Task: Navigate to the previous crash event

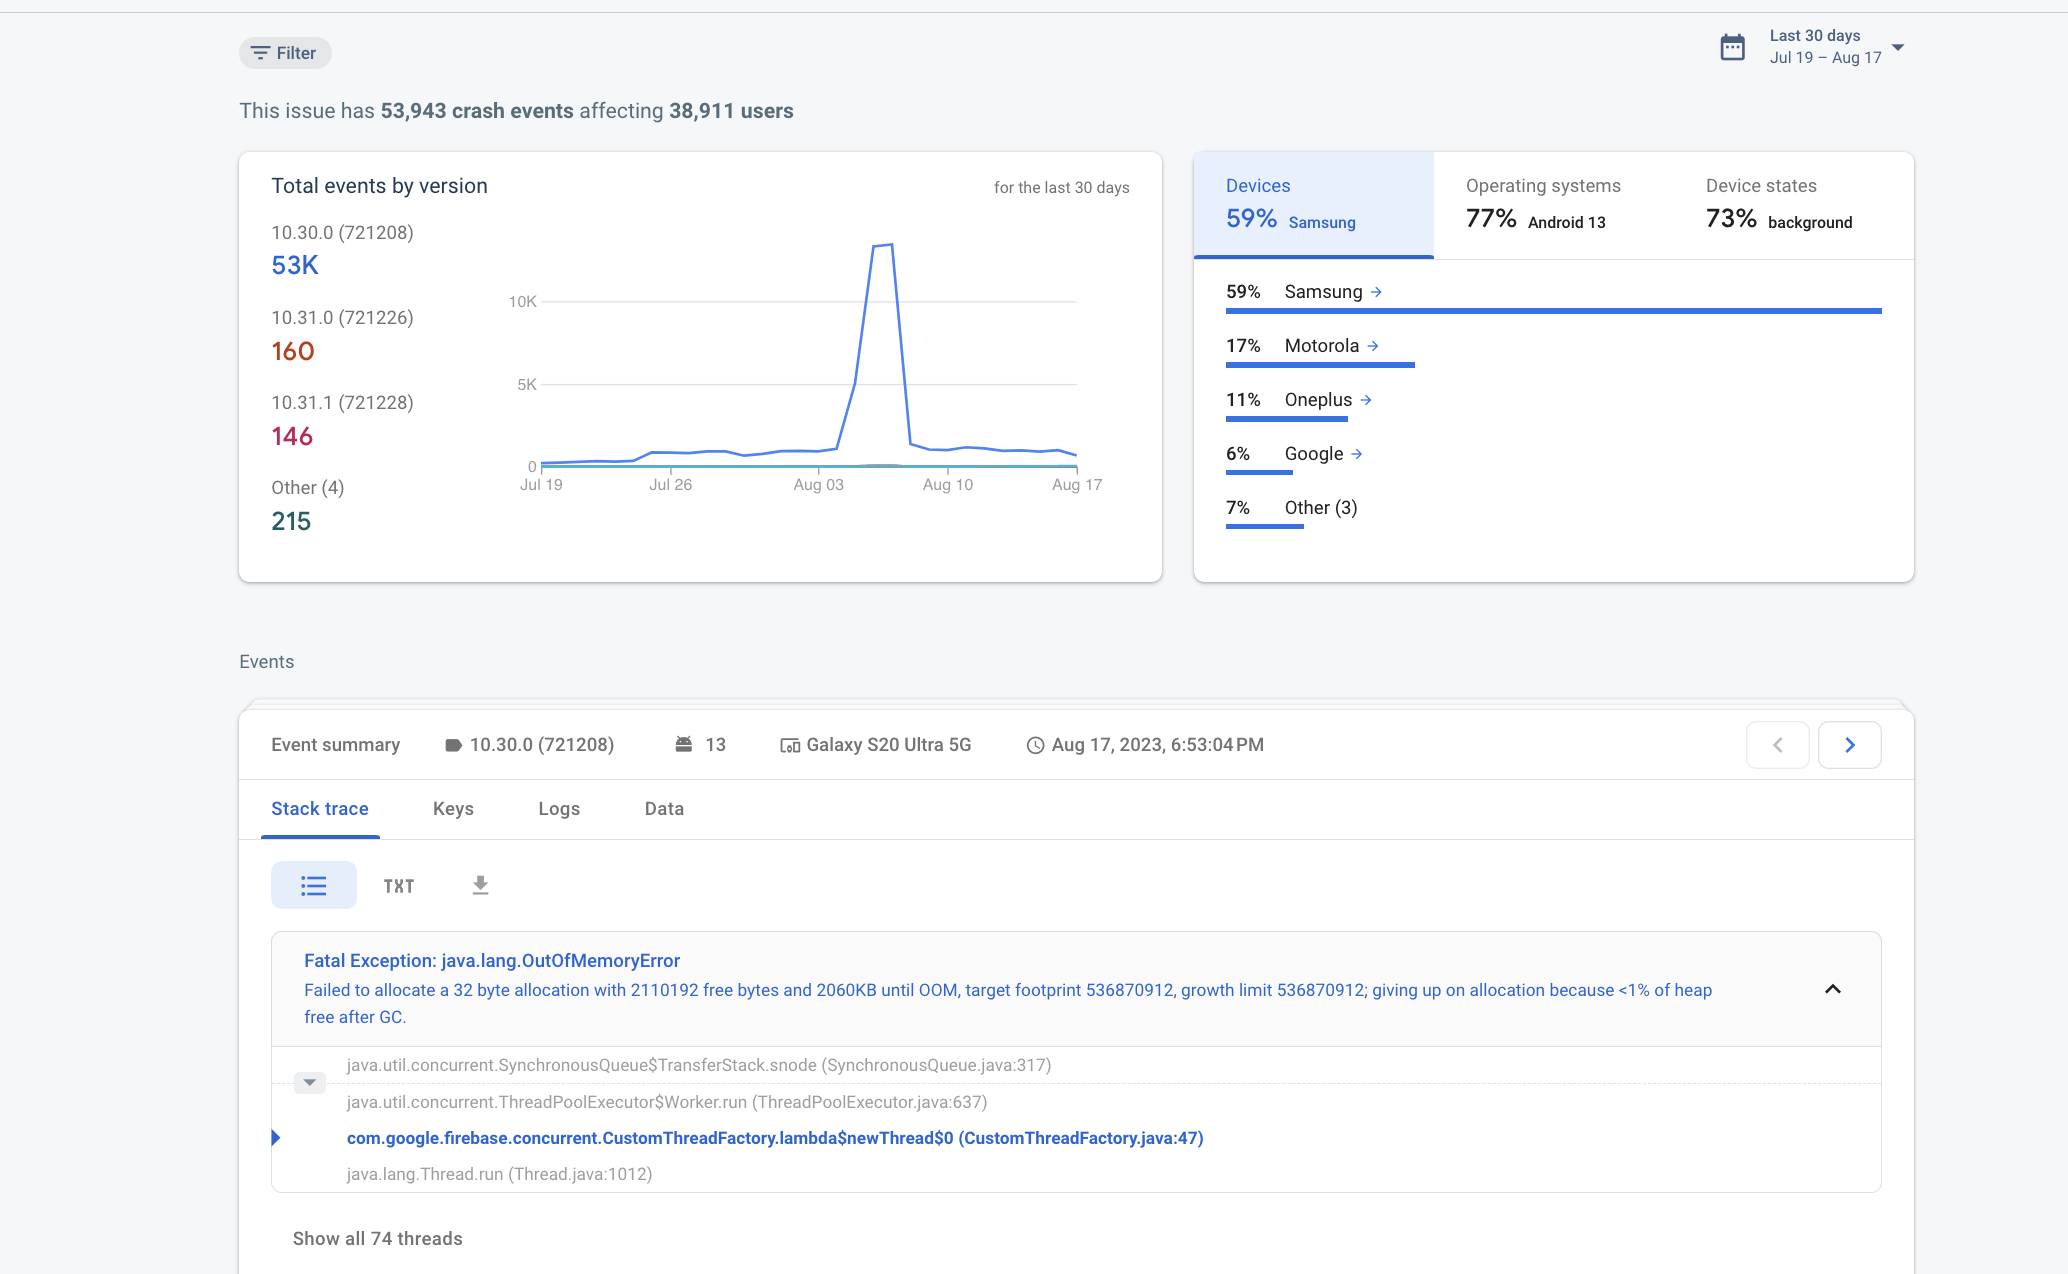Action: [1777, 744]
